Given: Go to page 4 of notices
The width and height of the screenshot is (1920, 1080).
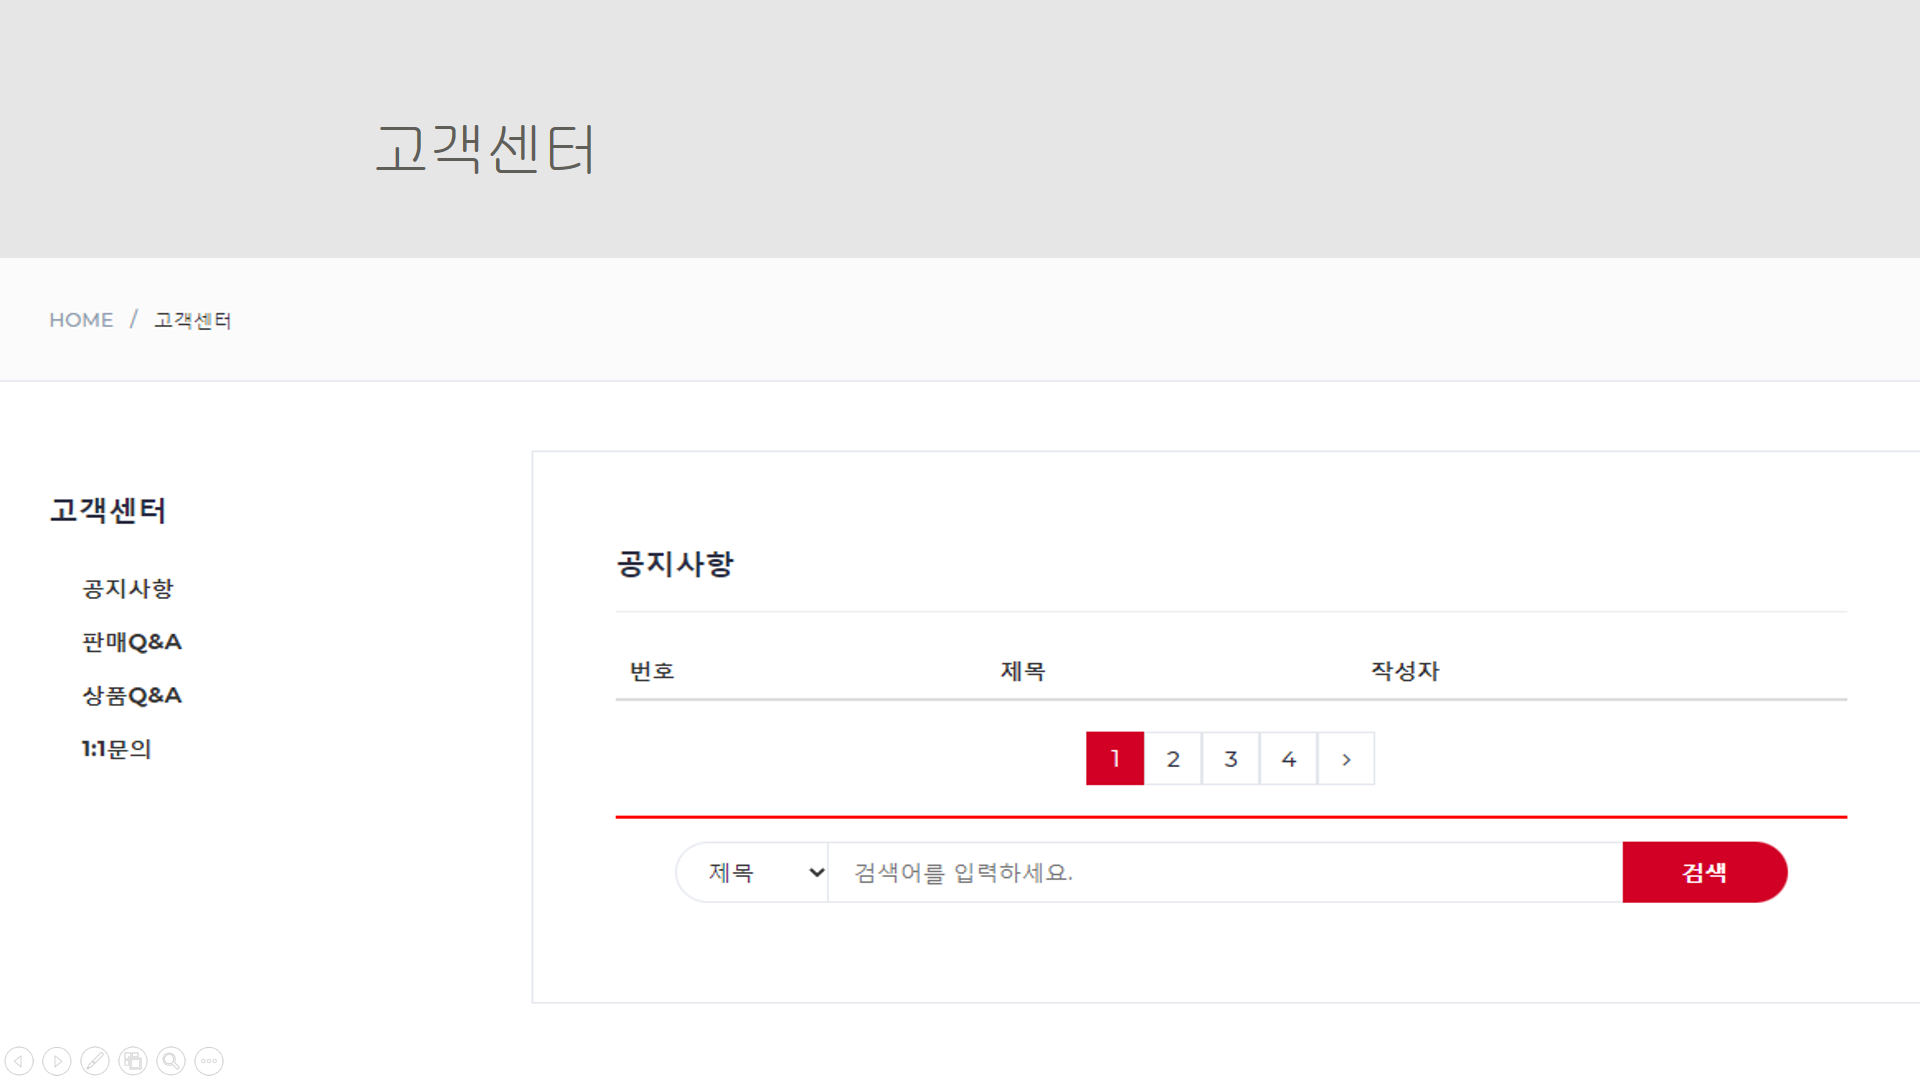Looking at the screenshot, I should coord(1289,759).
